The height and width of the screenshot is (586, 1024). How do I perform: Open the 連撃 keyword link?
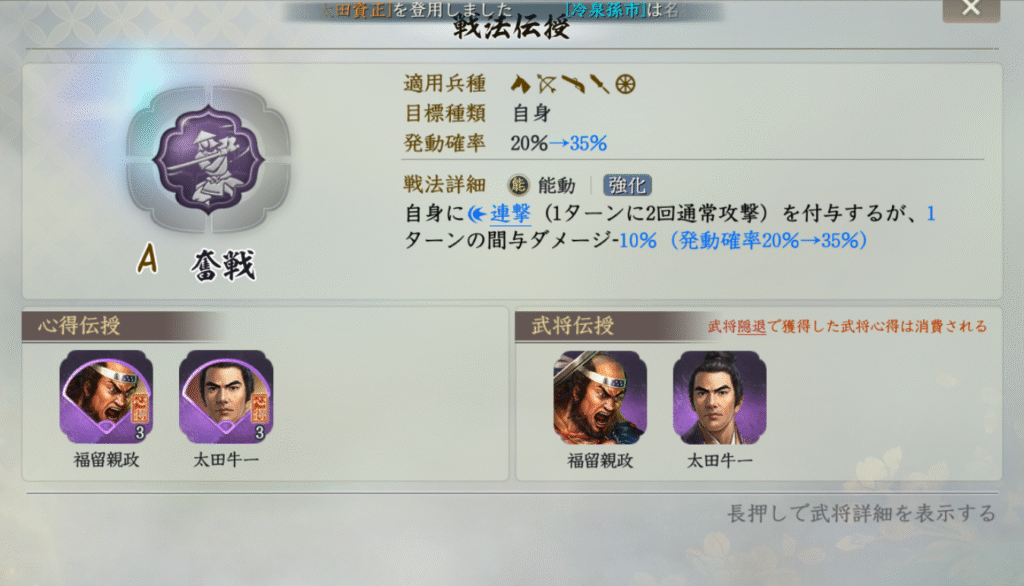510,214
